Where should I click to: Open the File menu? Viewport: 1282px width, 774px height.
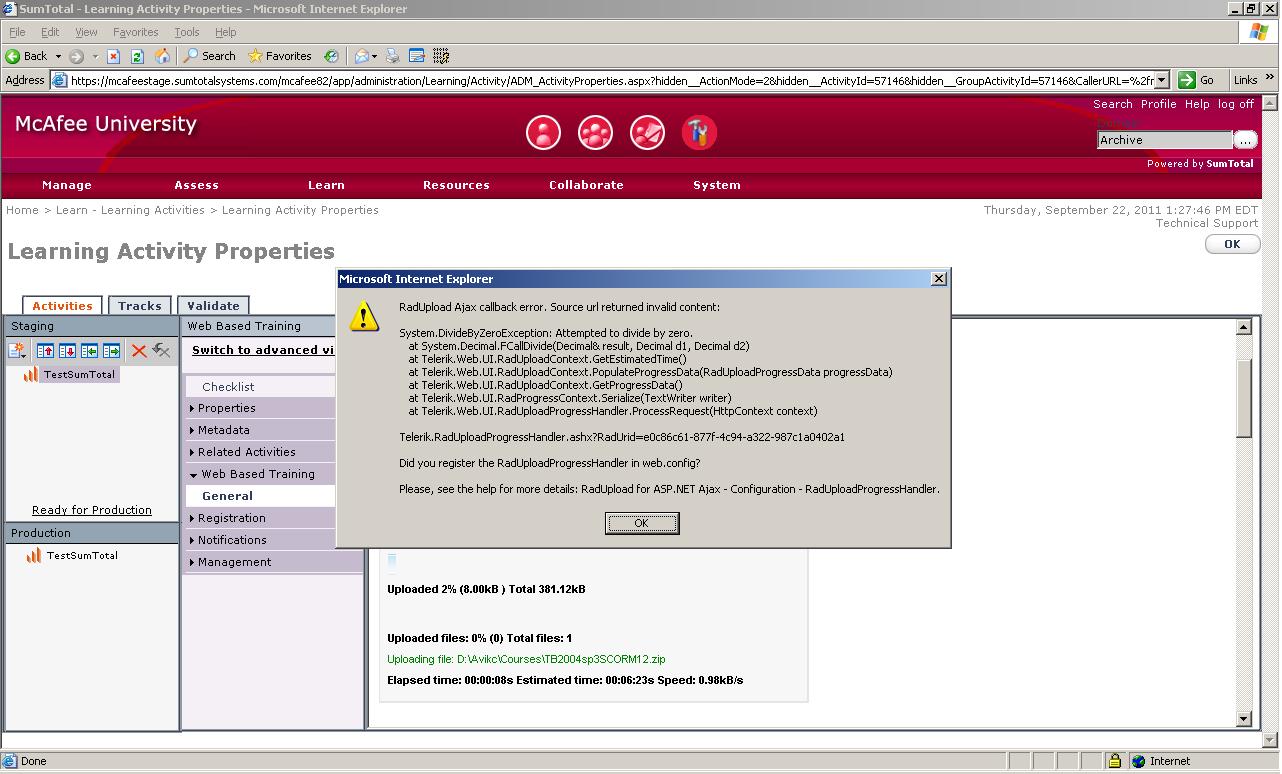pos(17,32)
